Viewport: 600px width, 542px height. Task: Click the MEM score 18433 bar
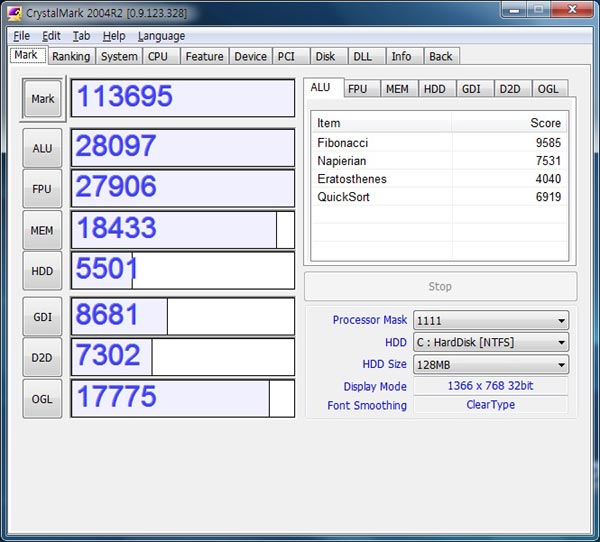(x=183, y=230)
